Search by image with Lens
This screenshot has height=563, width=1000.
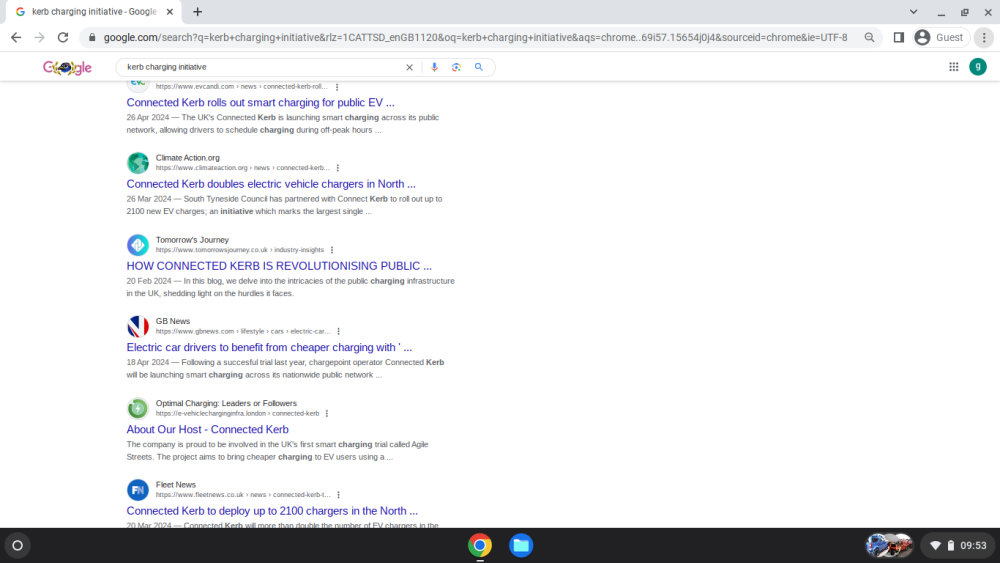click(456, 67)
